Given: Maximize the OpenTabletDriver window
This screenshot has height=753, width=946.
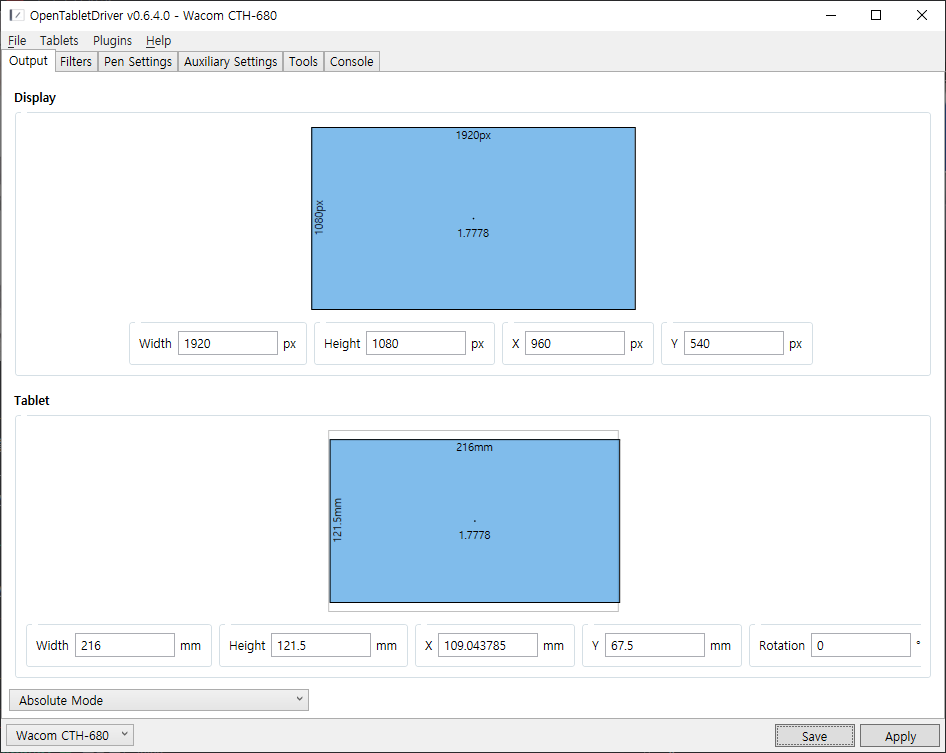Looking at the screenshot, I should (876, 15).
